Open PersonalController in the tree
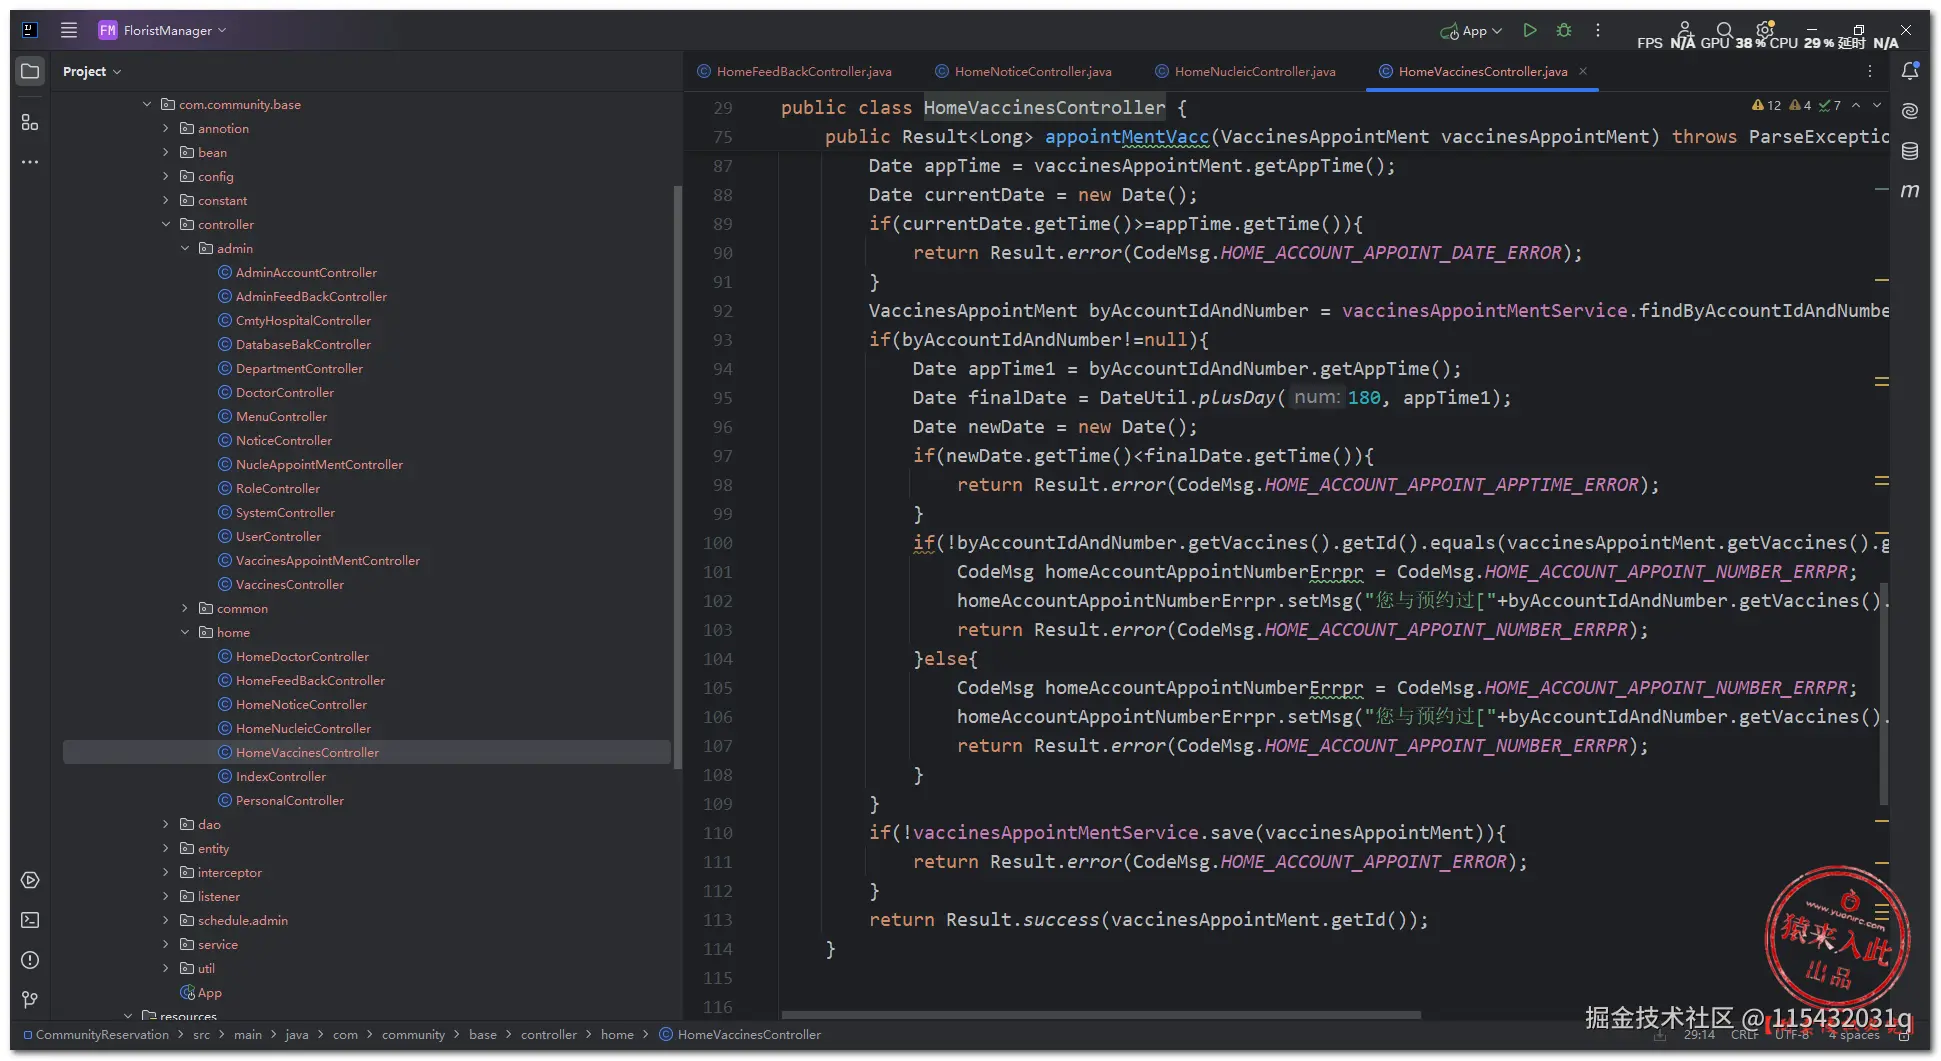The image size is (1941, 1061). [x=290, y=800]
